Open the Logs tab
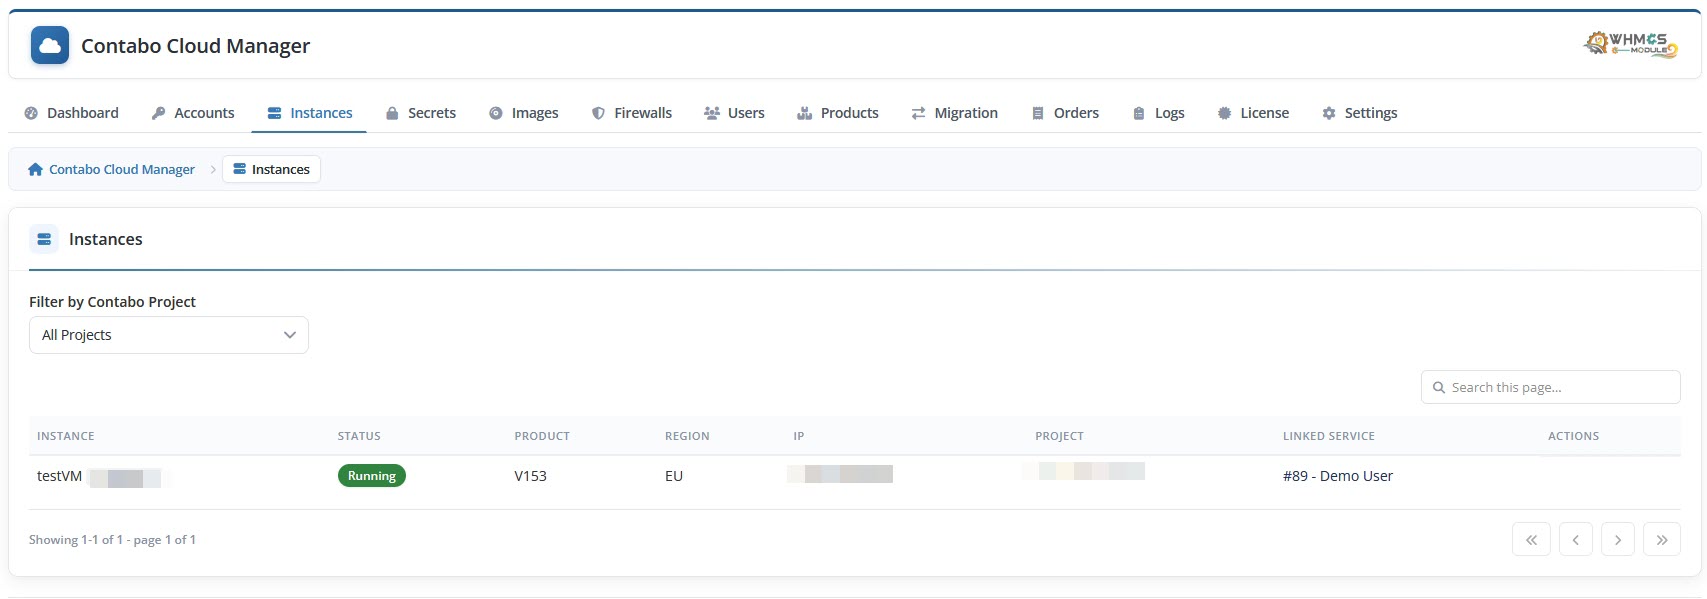The width and height of the screenshot is (1707, 599). point(1159,113)
